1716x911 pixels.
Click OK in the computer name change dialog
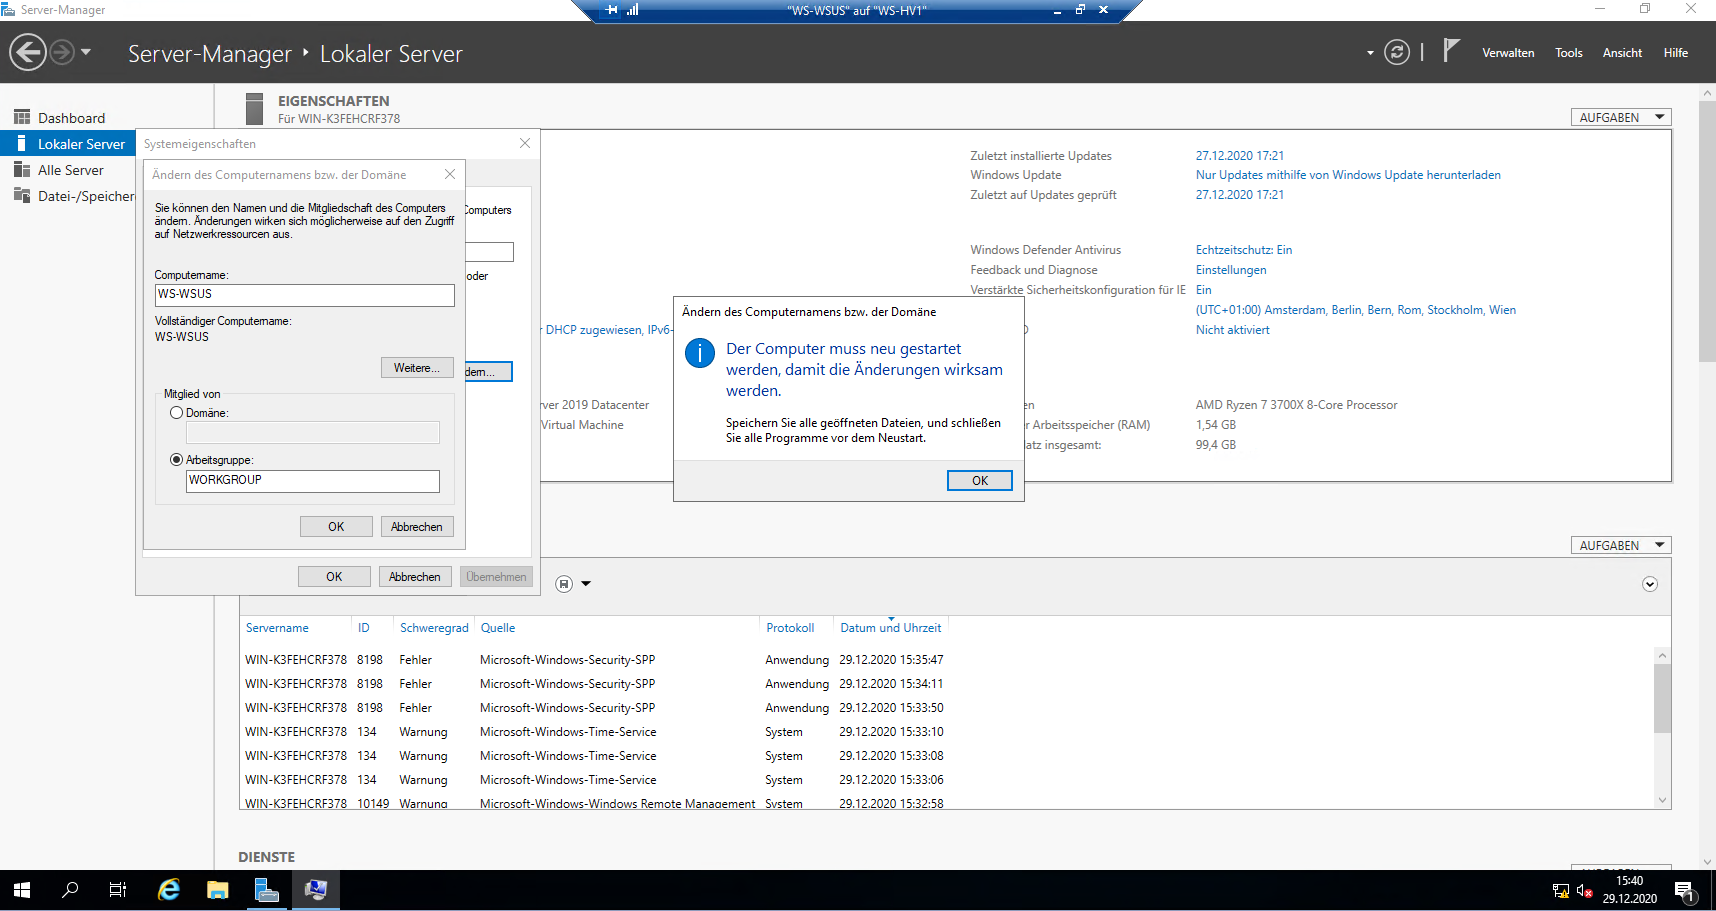tap(336, 527)
